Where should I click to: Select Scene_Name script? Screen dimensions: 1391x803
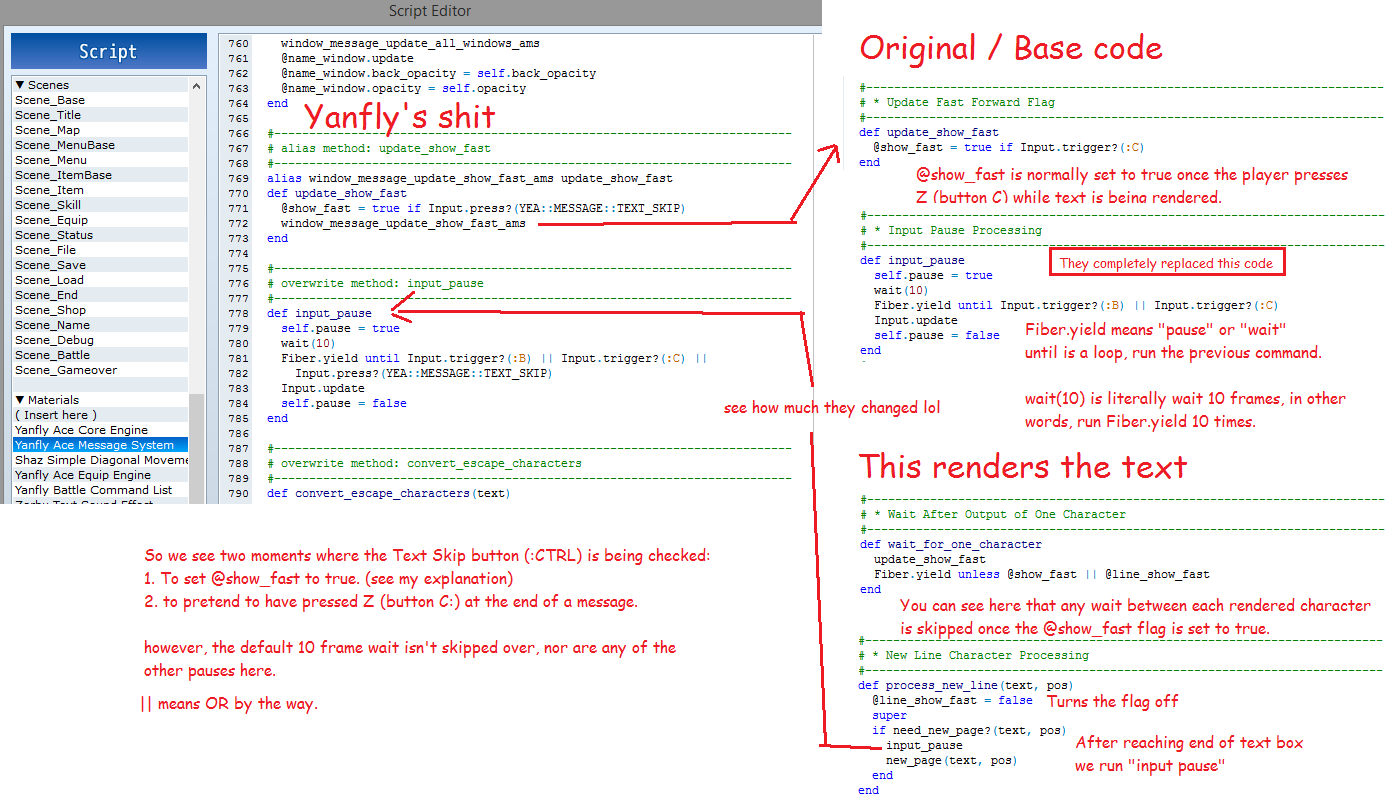pyautogui.click(x=100, y=325)
